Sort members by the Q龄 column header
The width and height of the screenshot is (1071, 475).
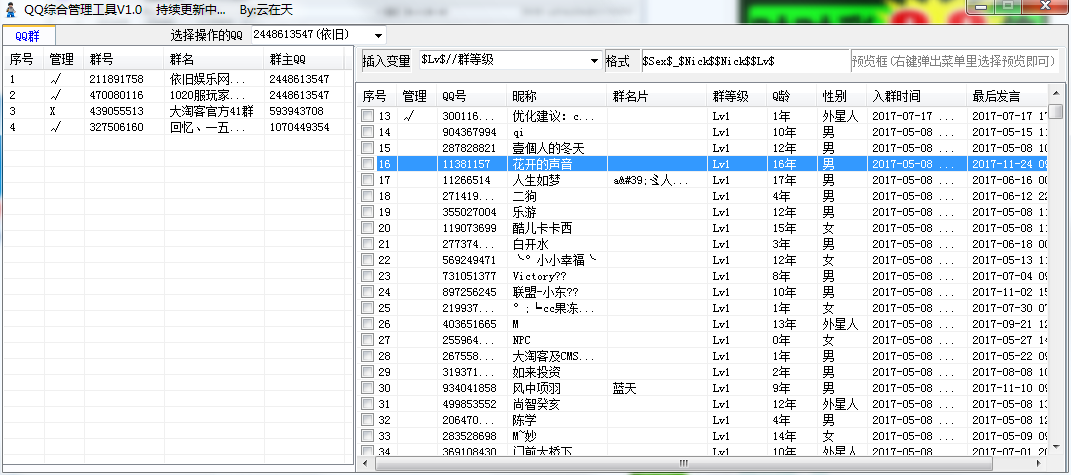click(x=780, y=96)
